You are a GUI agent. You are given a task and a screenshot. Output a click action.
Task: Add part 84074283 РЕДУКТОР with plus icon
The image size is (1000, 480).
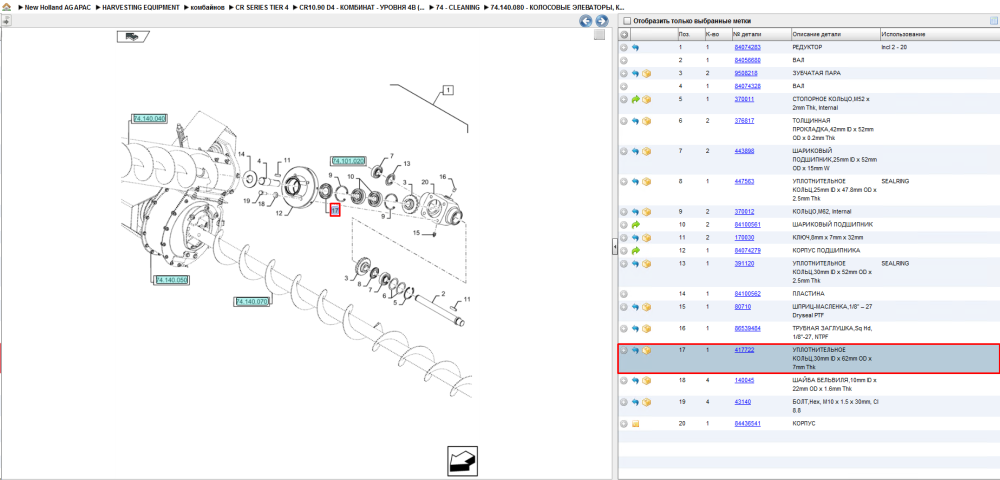(624, 47)
